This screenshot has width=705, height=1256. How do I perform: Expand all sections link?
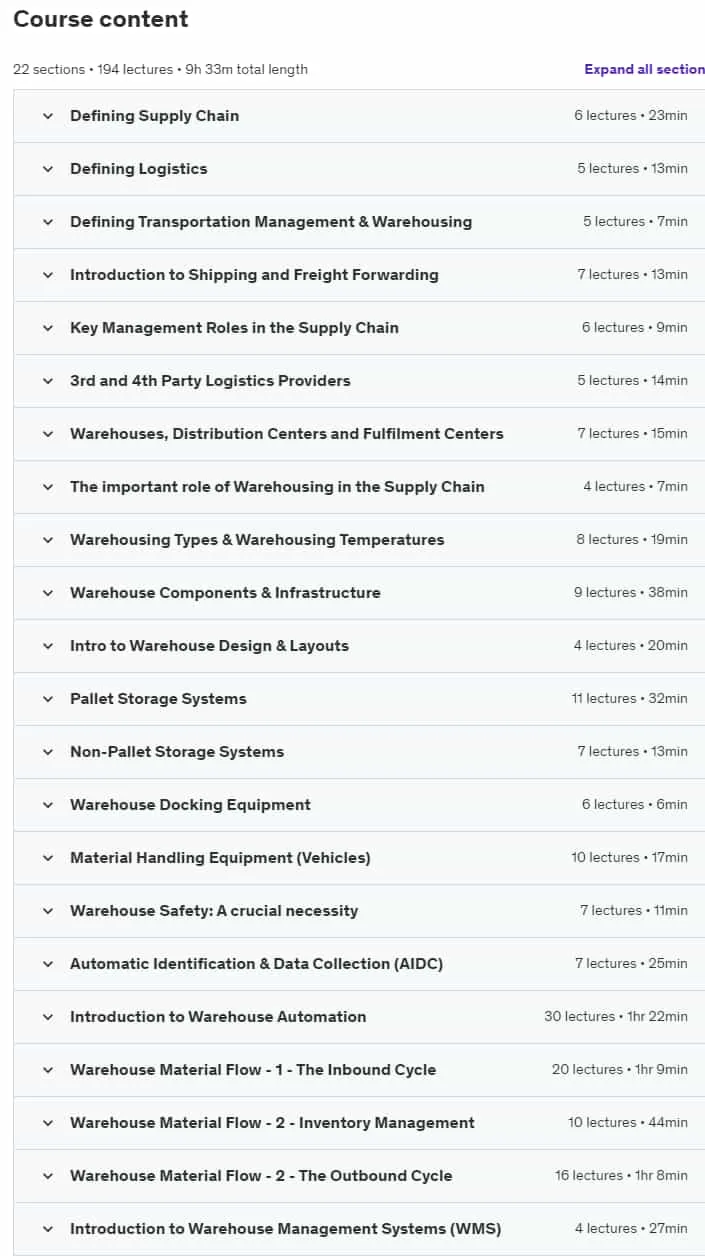pos(644,69)
